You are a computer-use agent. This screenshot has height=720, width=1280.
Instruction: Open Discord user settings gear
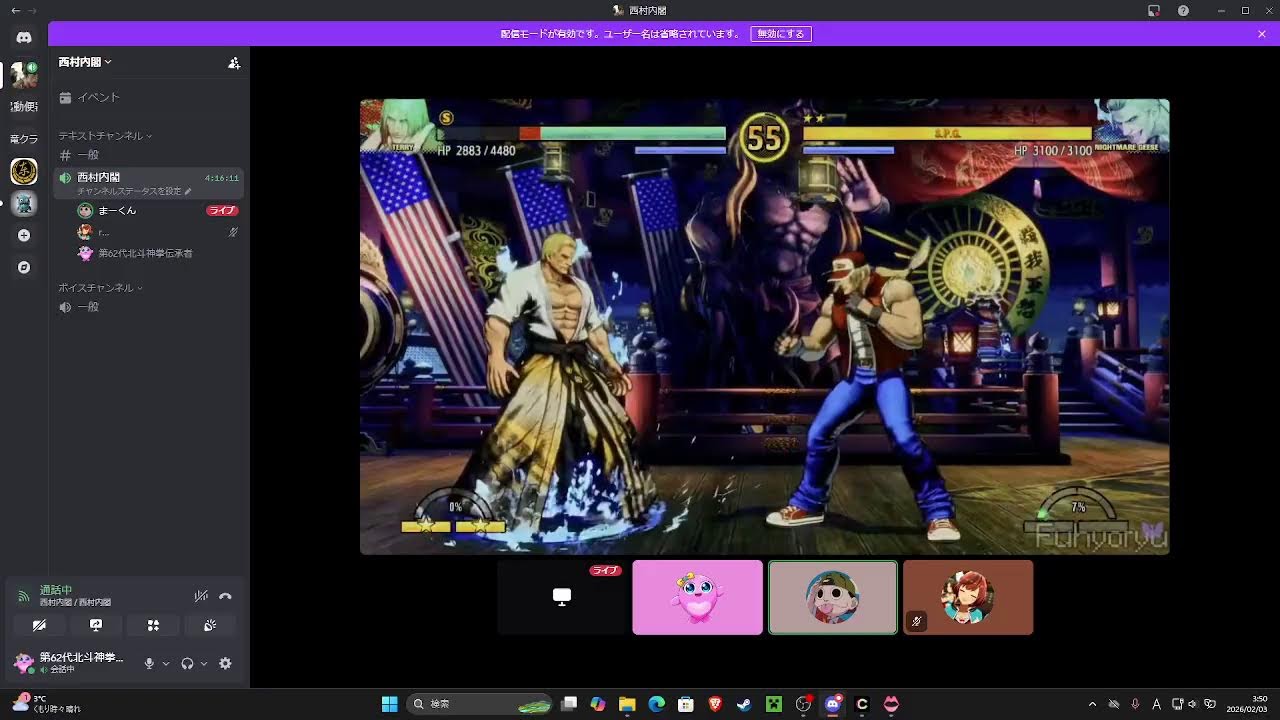pos(225,663)
